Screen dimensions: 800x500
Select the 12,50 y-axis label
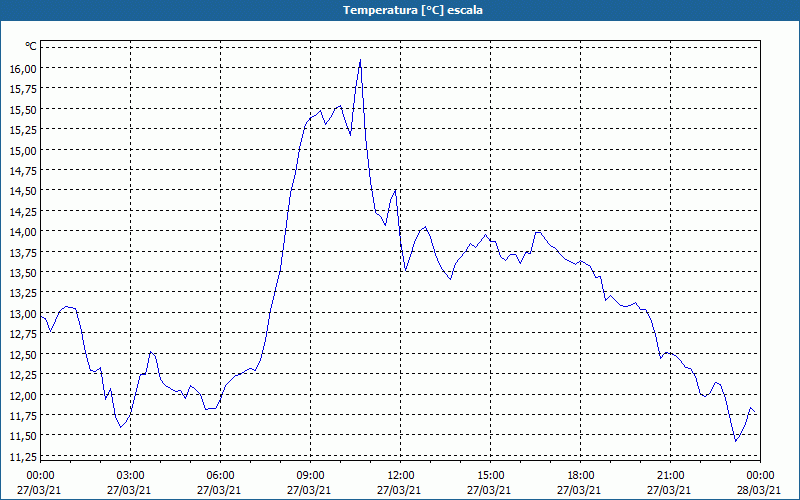coord(23,354)
